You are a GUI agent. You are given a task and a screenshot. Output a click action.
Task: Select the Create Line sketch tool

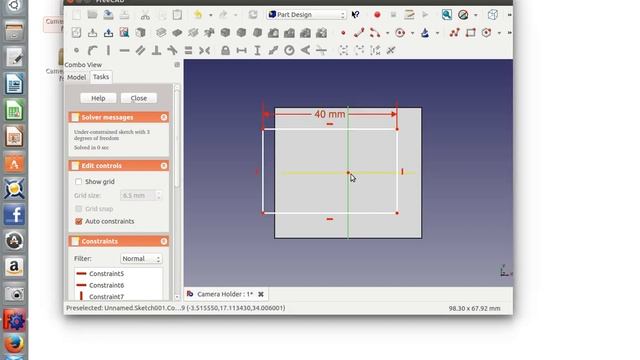[x=359, y=33]
